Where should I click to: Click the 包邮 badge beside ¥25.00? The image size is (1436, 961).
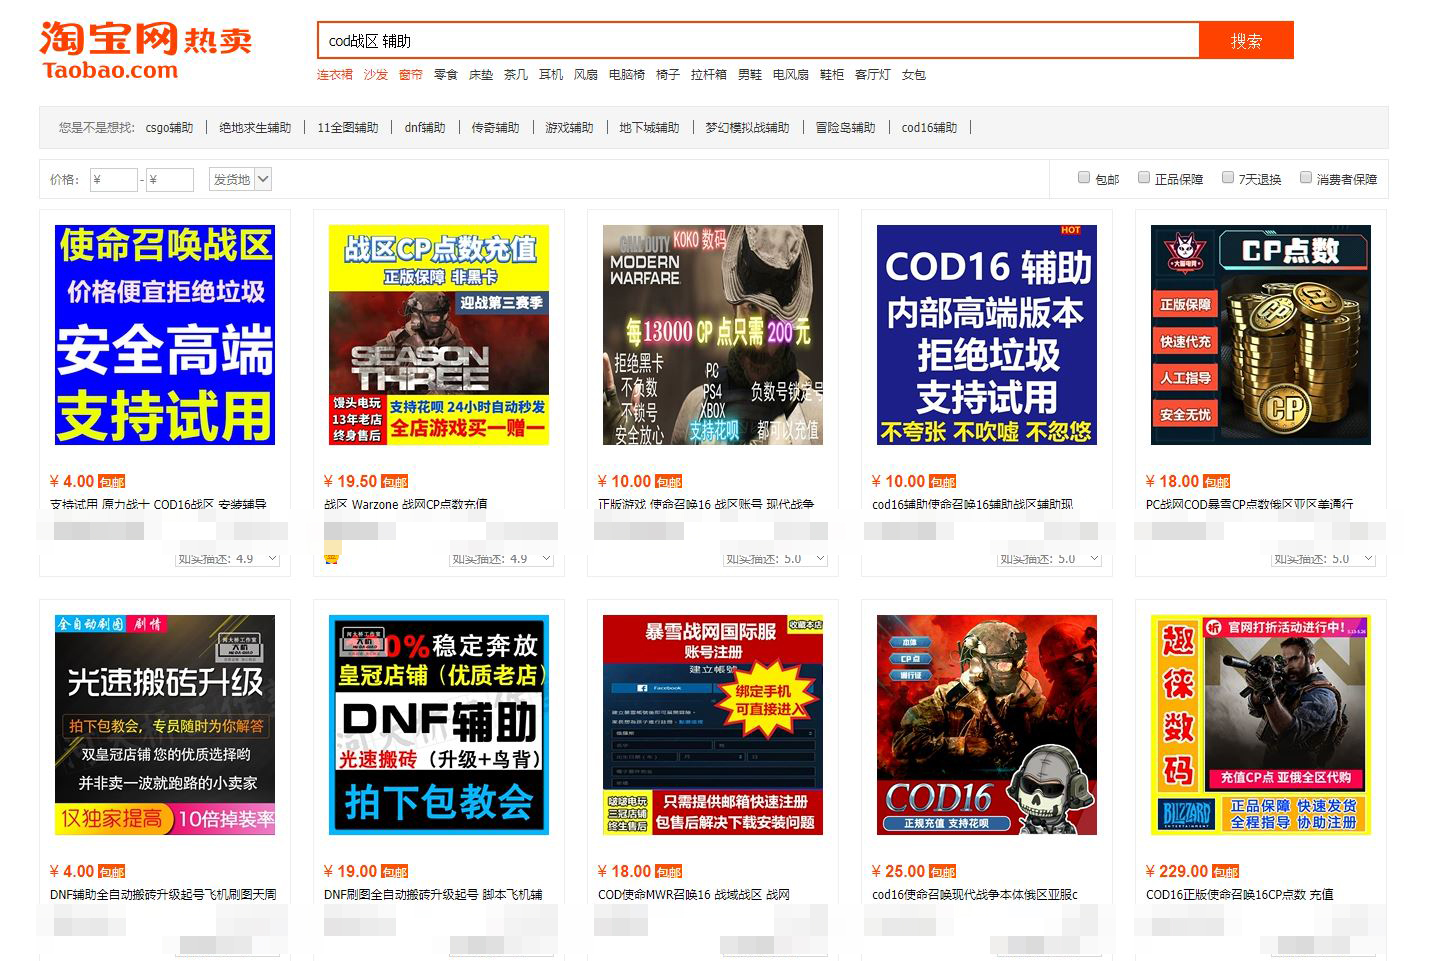[943, 872]
